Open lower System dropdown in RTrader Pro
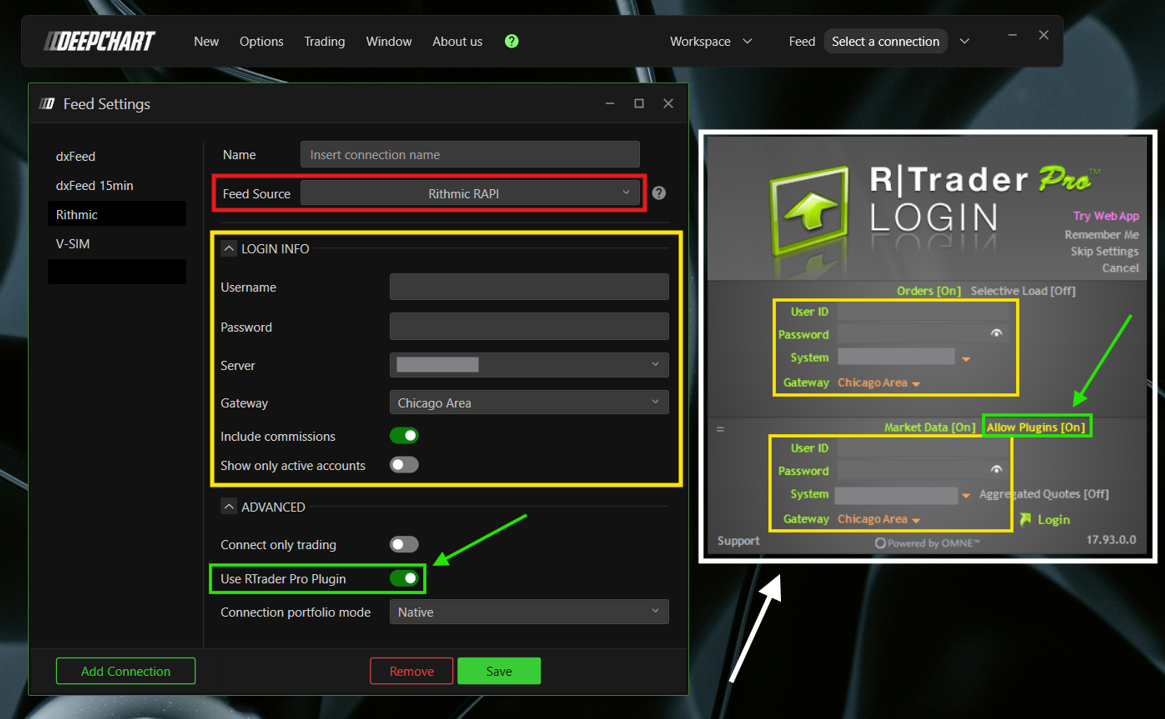The height and width of the screenshot is (719, 1165). click(966, 495)
